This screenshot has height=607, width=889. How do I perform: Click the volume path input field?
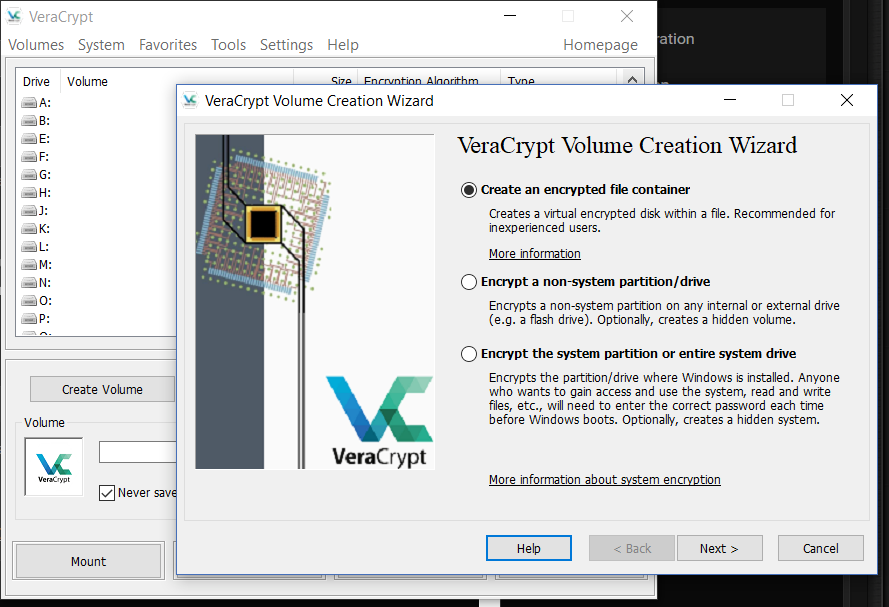138,452
